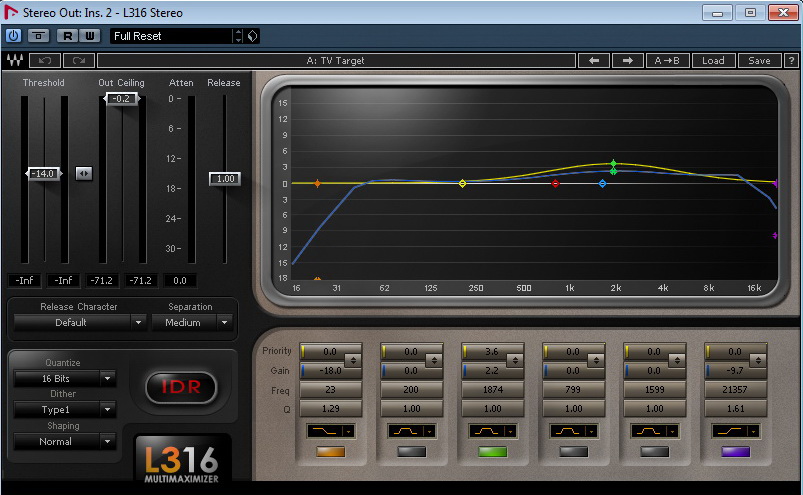Image resolution: width=803 pixels, height=495 pixels.
Task: Enable the W write automation button
Action: coord(90,36)
